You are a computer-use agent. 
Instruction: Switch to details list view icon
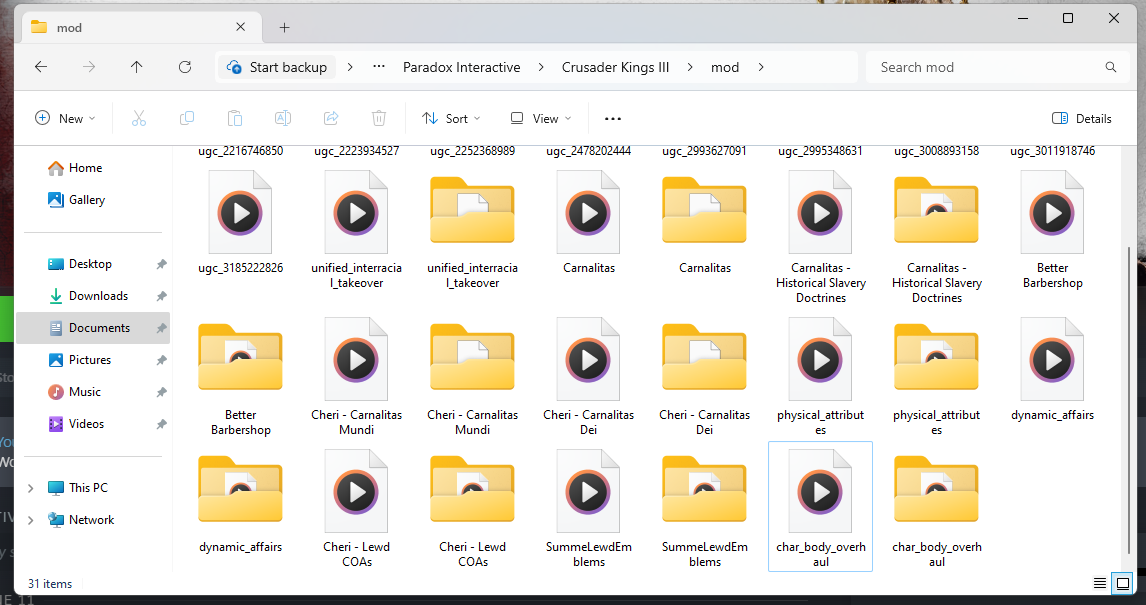(1099, 583)
